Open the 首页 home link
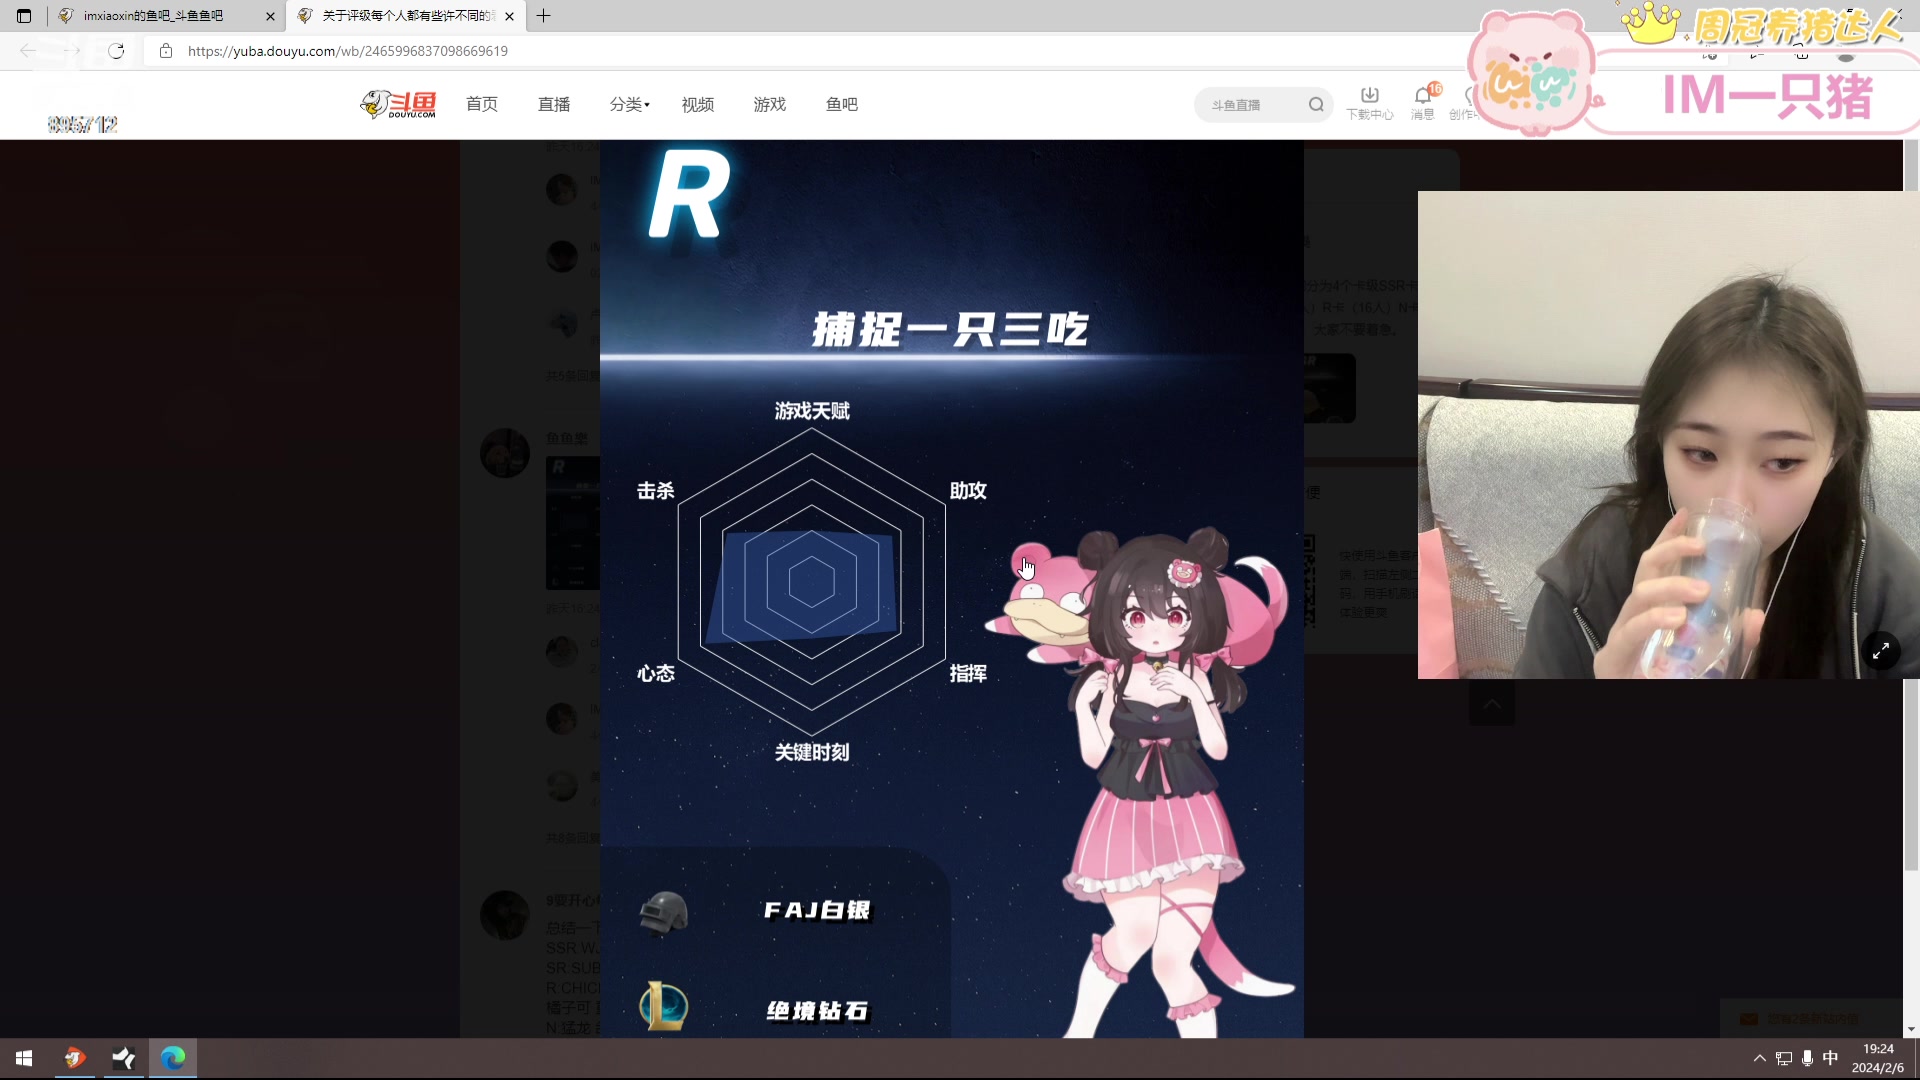This screenshot has height=1080, width=1920. click(x=481, y=104)
